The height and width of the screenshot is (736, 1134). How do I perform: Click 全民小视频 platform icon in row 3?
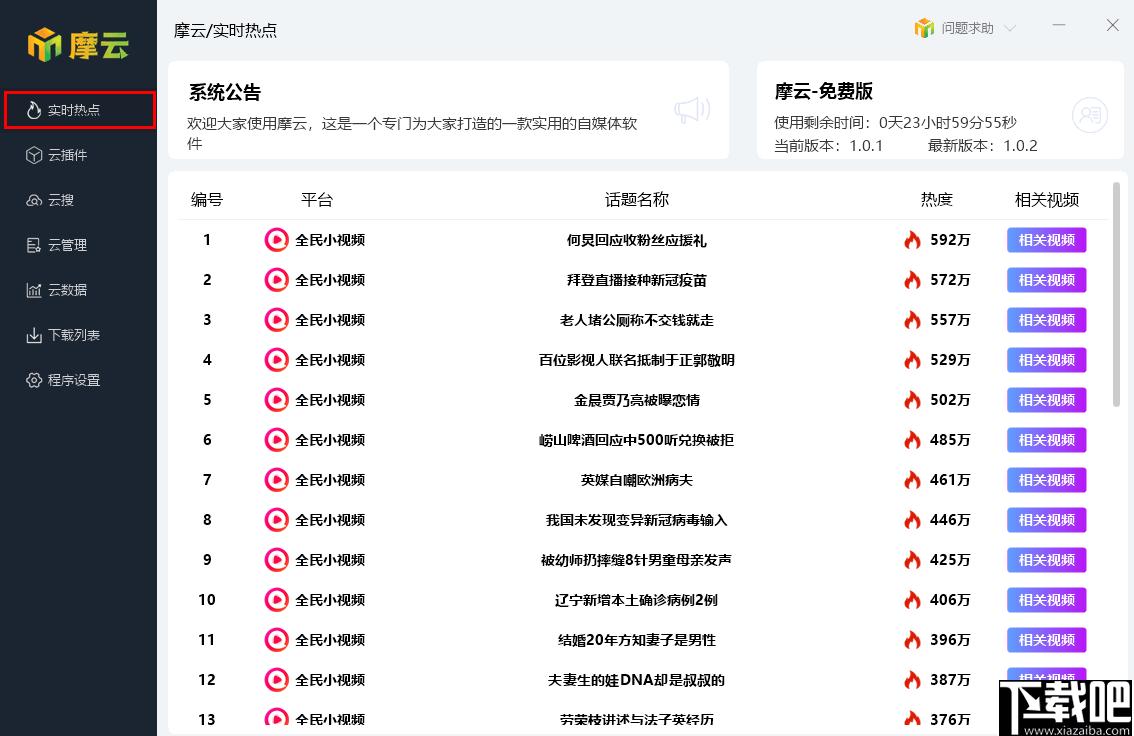point(276,320)
